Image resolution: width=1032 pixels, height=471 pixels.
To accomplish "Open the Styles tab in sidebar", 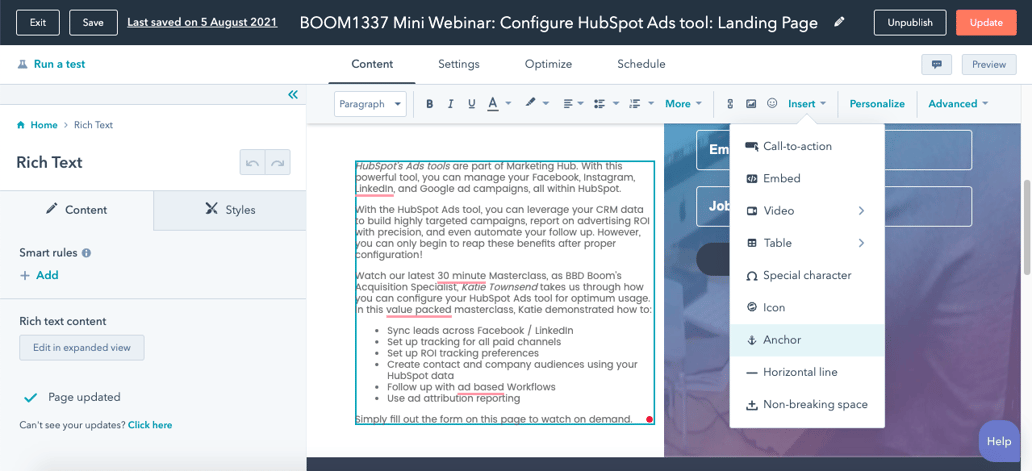I will tap(230, 211).
